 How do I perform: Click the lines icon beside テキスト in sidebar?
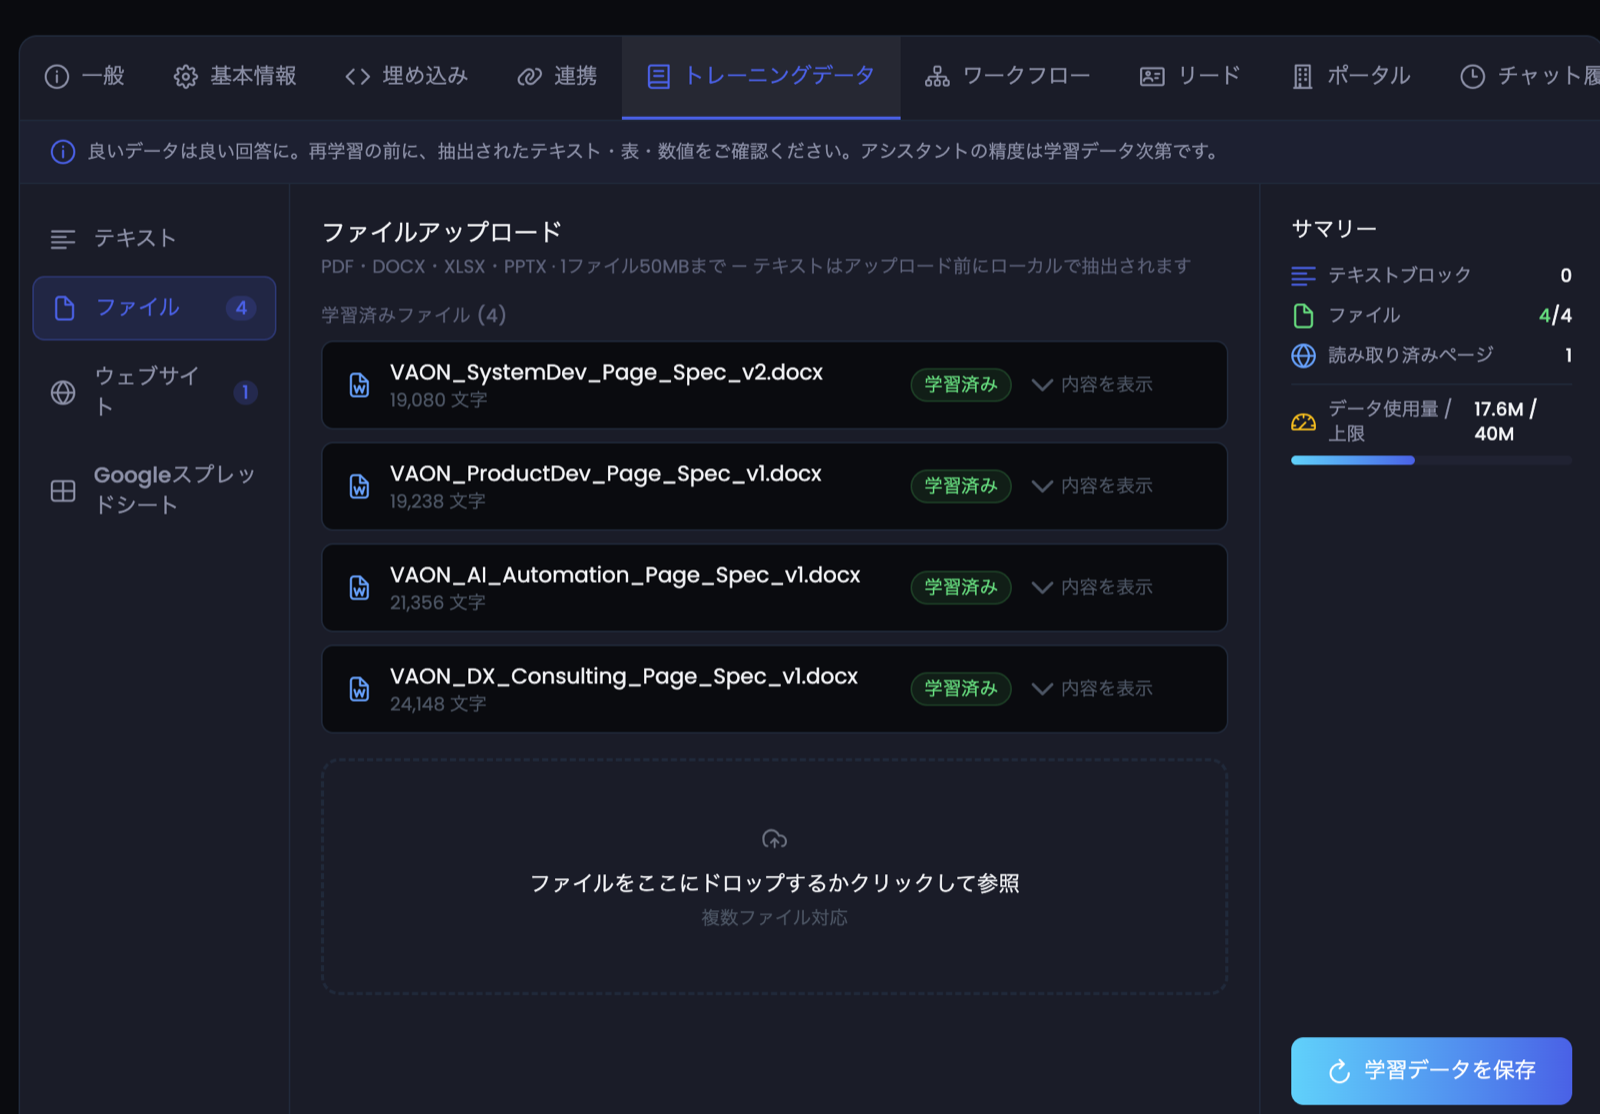click(x=63, y=239)
